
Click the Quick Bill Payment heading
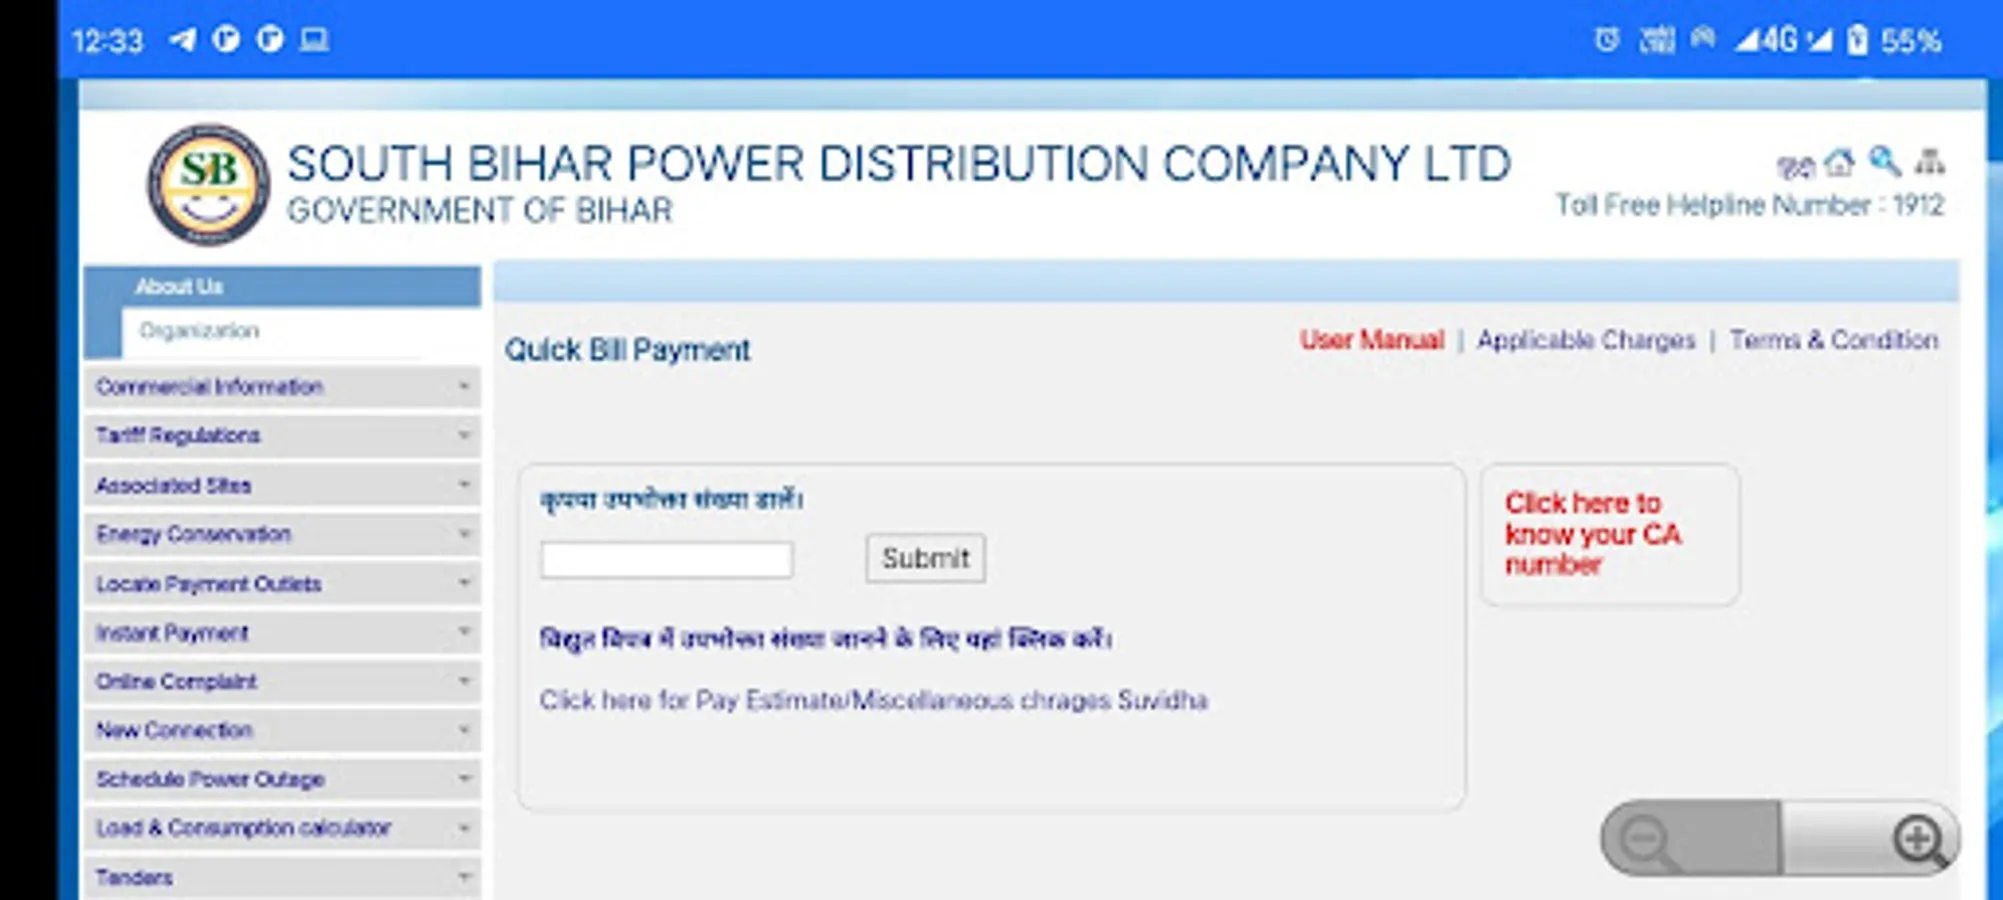coord(627,350)
